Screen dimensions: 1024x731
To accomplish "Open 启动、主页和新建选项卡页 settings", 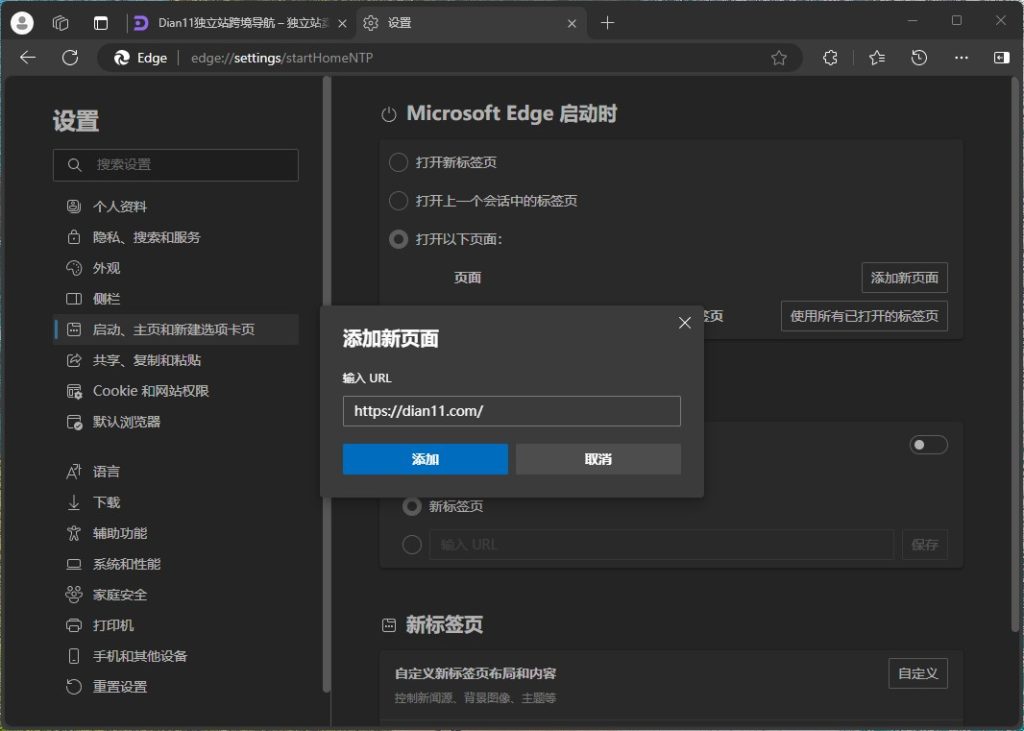I will pos(176,329).
